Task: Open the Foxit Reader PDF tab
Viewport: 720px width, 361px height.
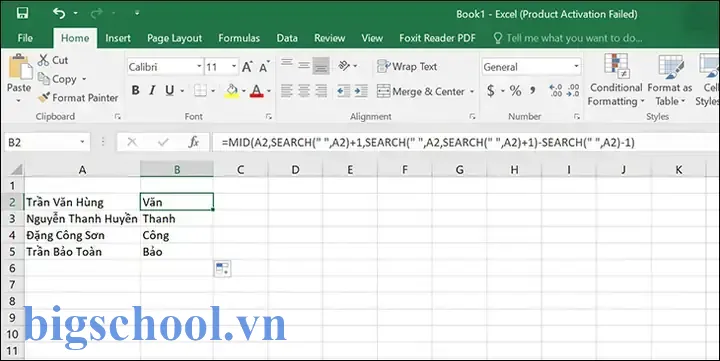Action: pos(437,38)
